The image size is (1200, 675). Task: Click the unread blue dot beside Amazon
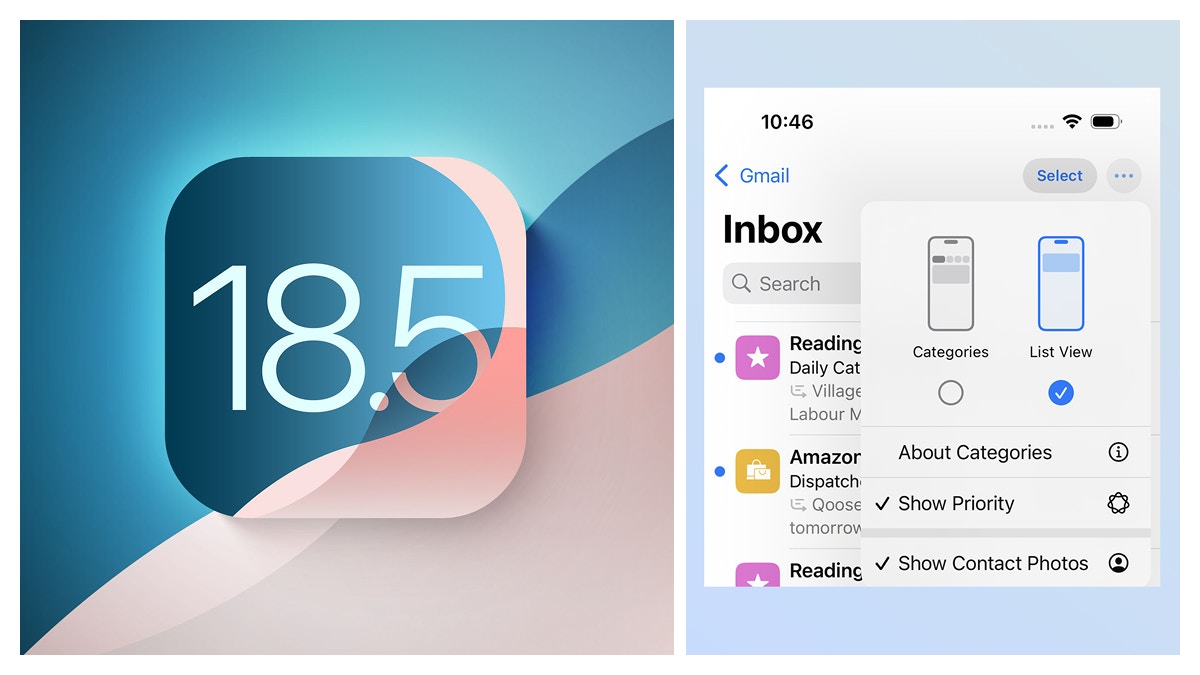(x=720, y=471)
